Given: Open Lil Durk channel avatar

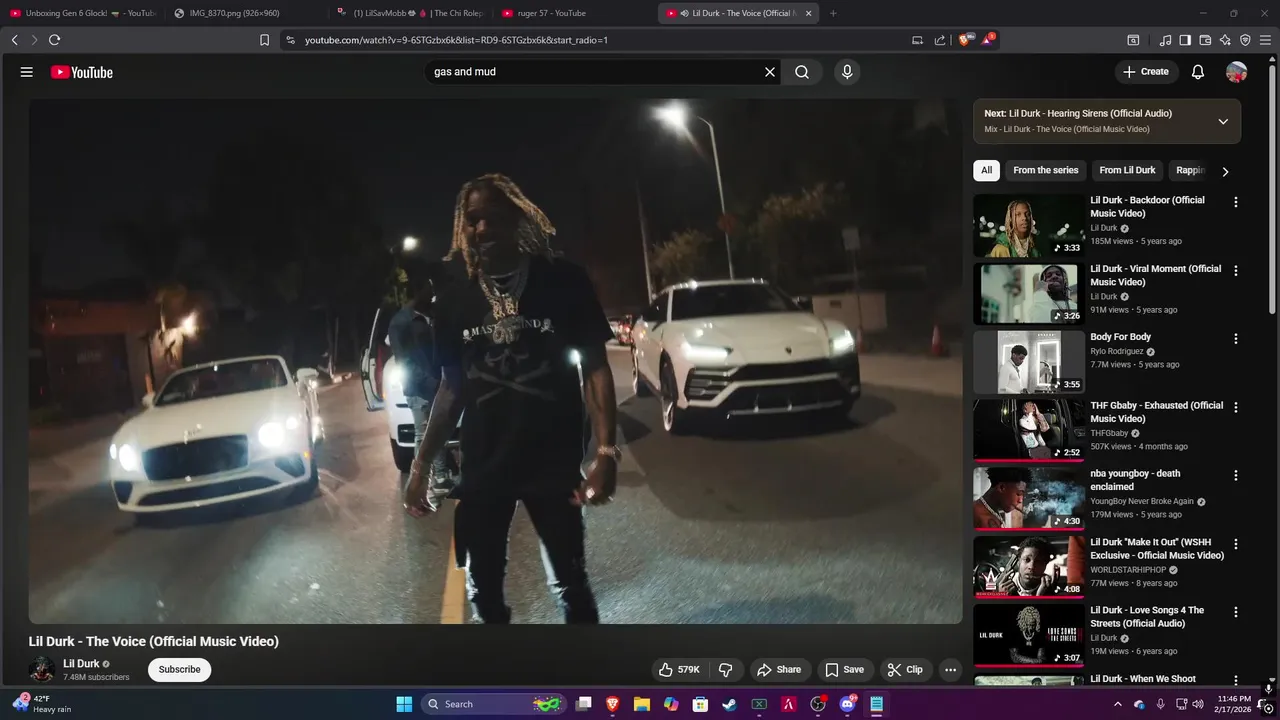Looking at the screenshot, I should coord(42,670).
